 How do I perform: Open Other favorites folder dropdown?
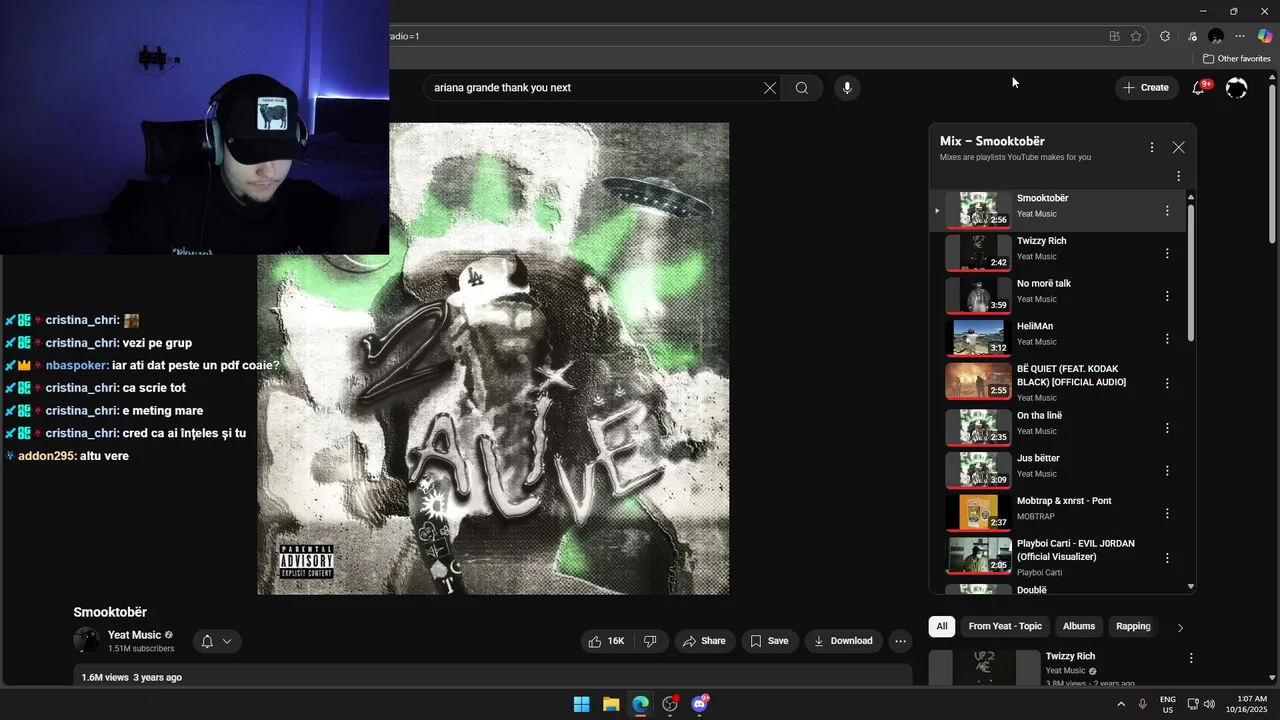tap(1236, 59)
